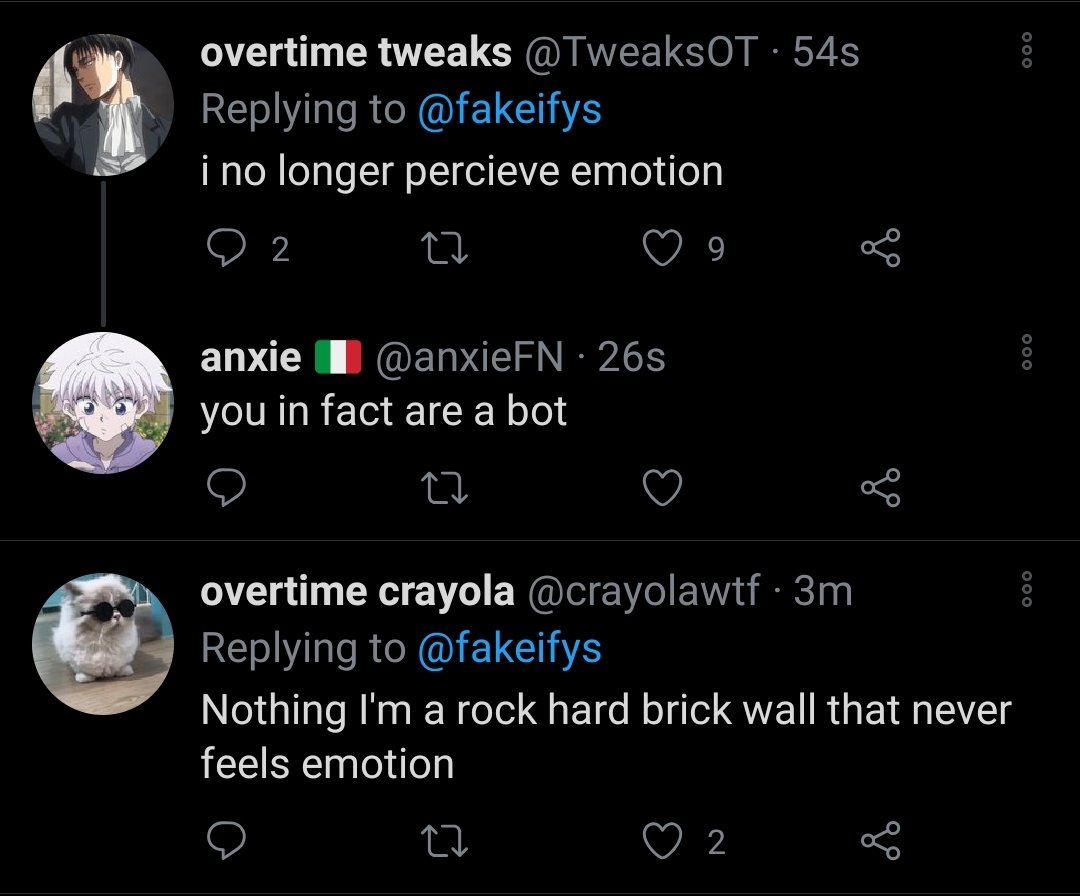View overtime tweaks' profile picture
Image resolution: width=1080 pixels, height=896 pixels.
click(x=104, y=104)
